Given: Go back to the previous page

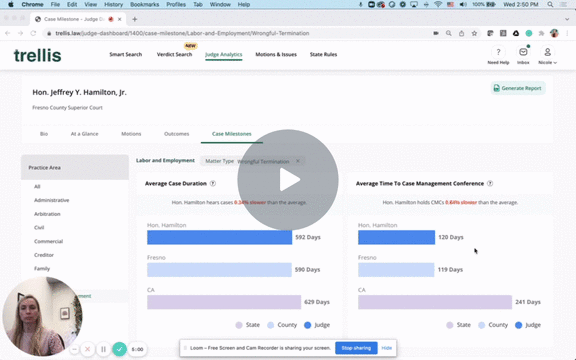Looking at the screenshot, I should pyautogui.click(x=8, y=33).
